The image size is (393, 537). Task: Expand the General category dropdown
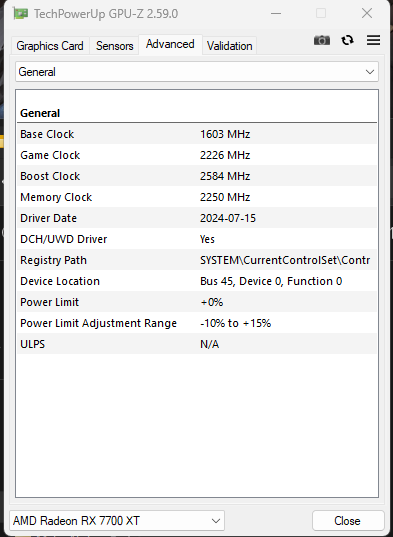197,72
